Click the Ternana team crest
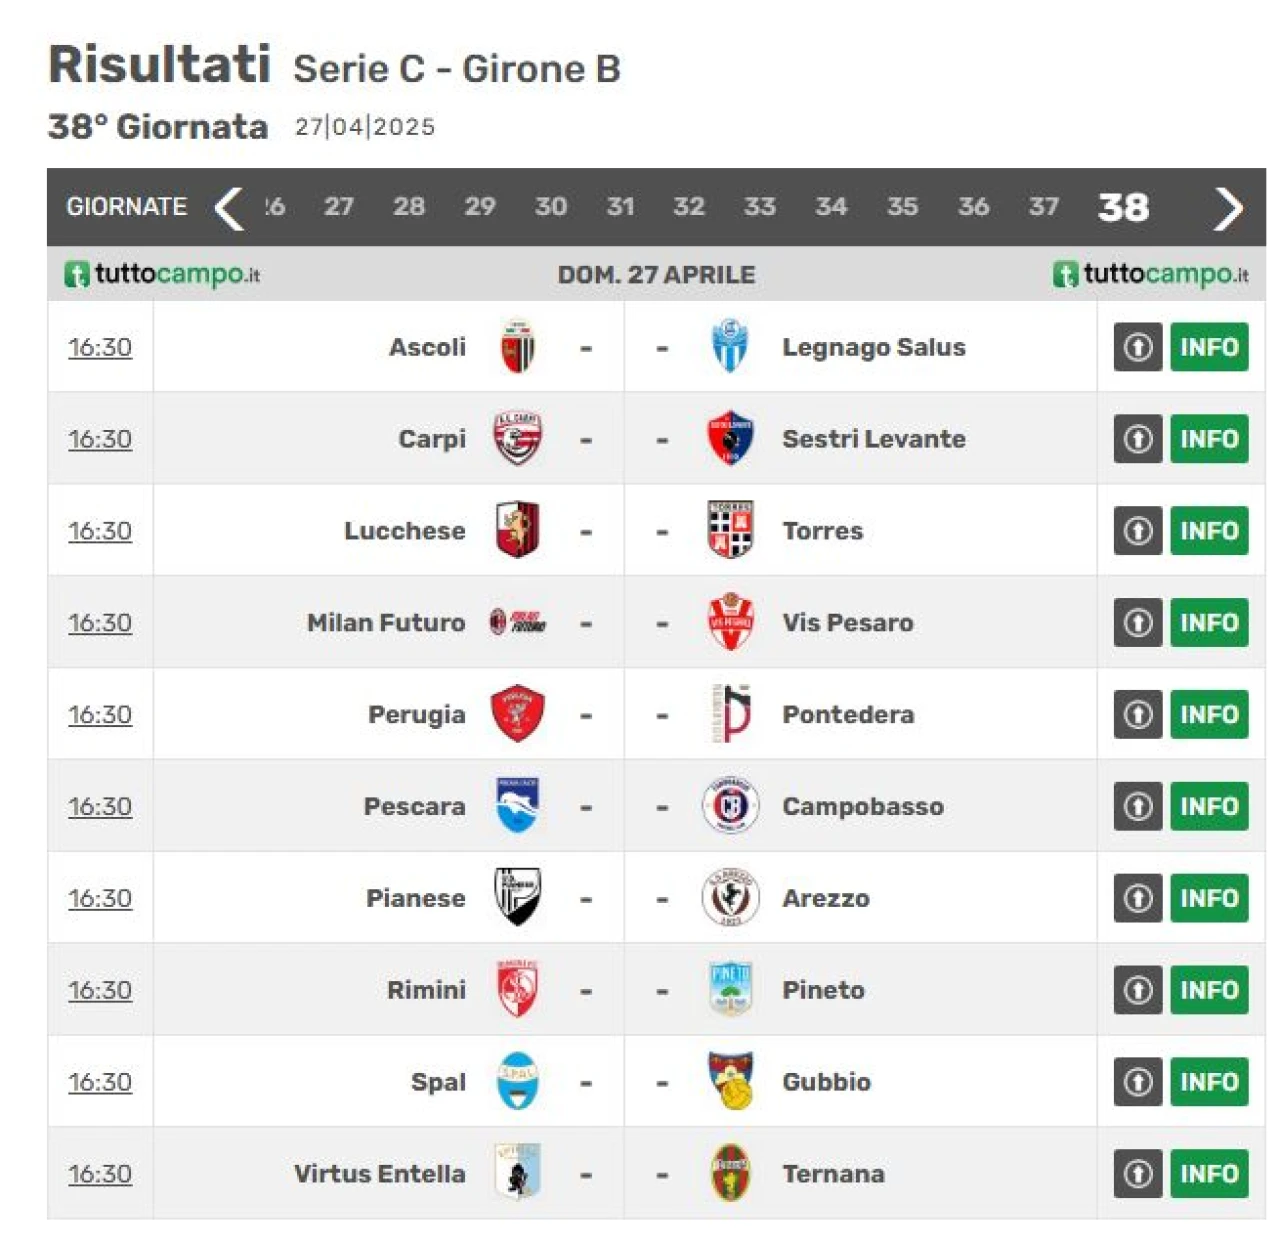This screenshot has height=1245, width=1280. tap(730, 1173)
